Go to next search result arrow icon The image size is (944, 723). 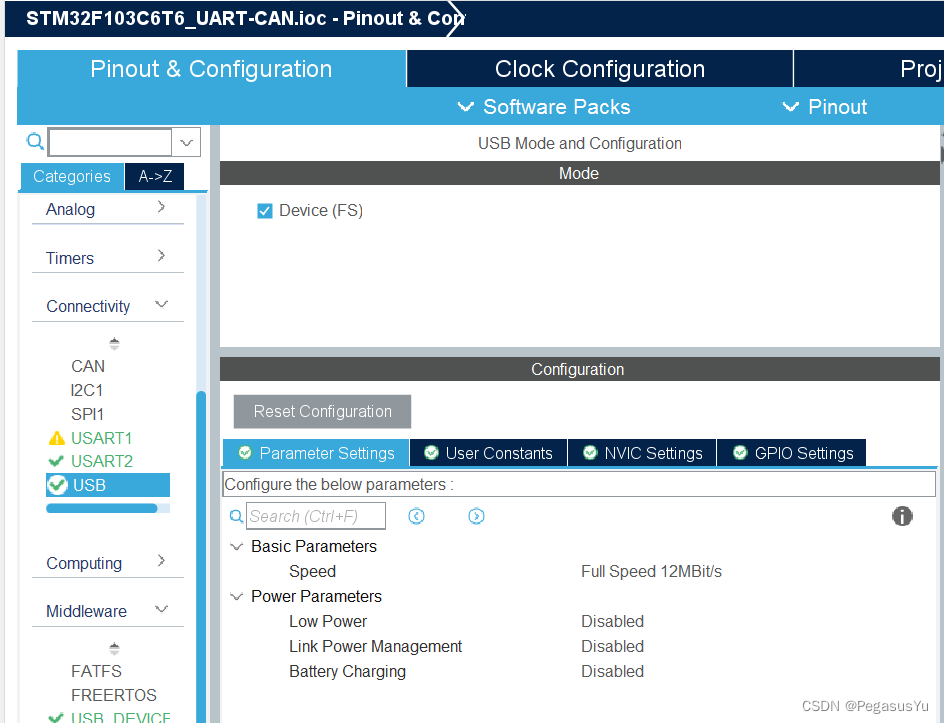click(x=476, y=516)
